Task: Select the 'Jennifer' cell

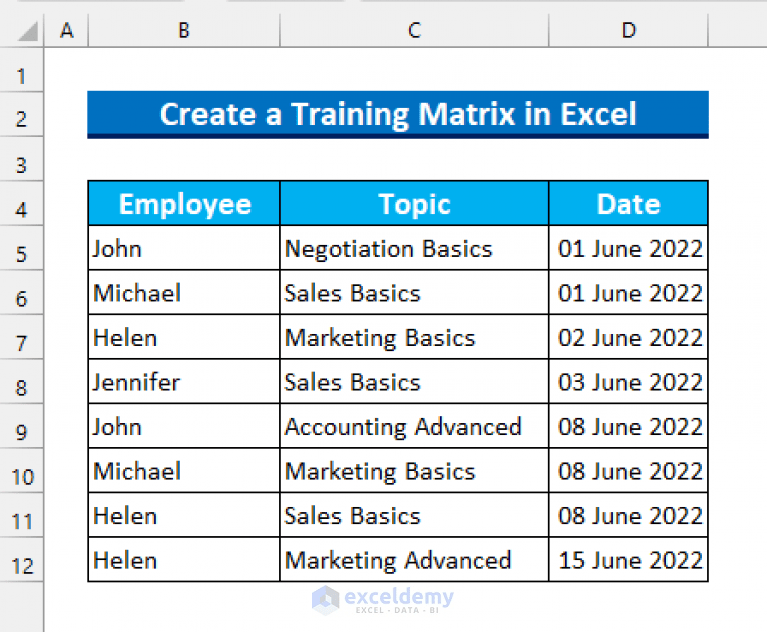Action: click(184, 382)
